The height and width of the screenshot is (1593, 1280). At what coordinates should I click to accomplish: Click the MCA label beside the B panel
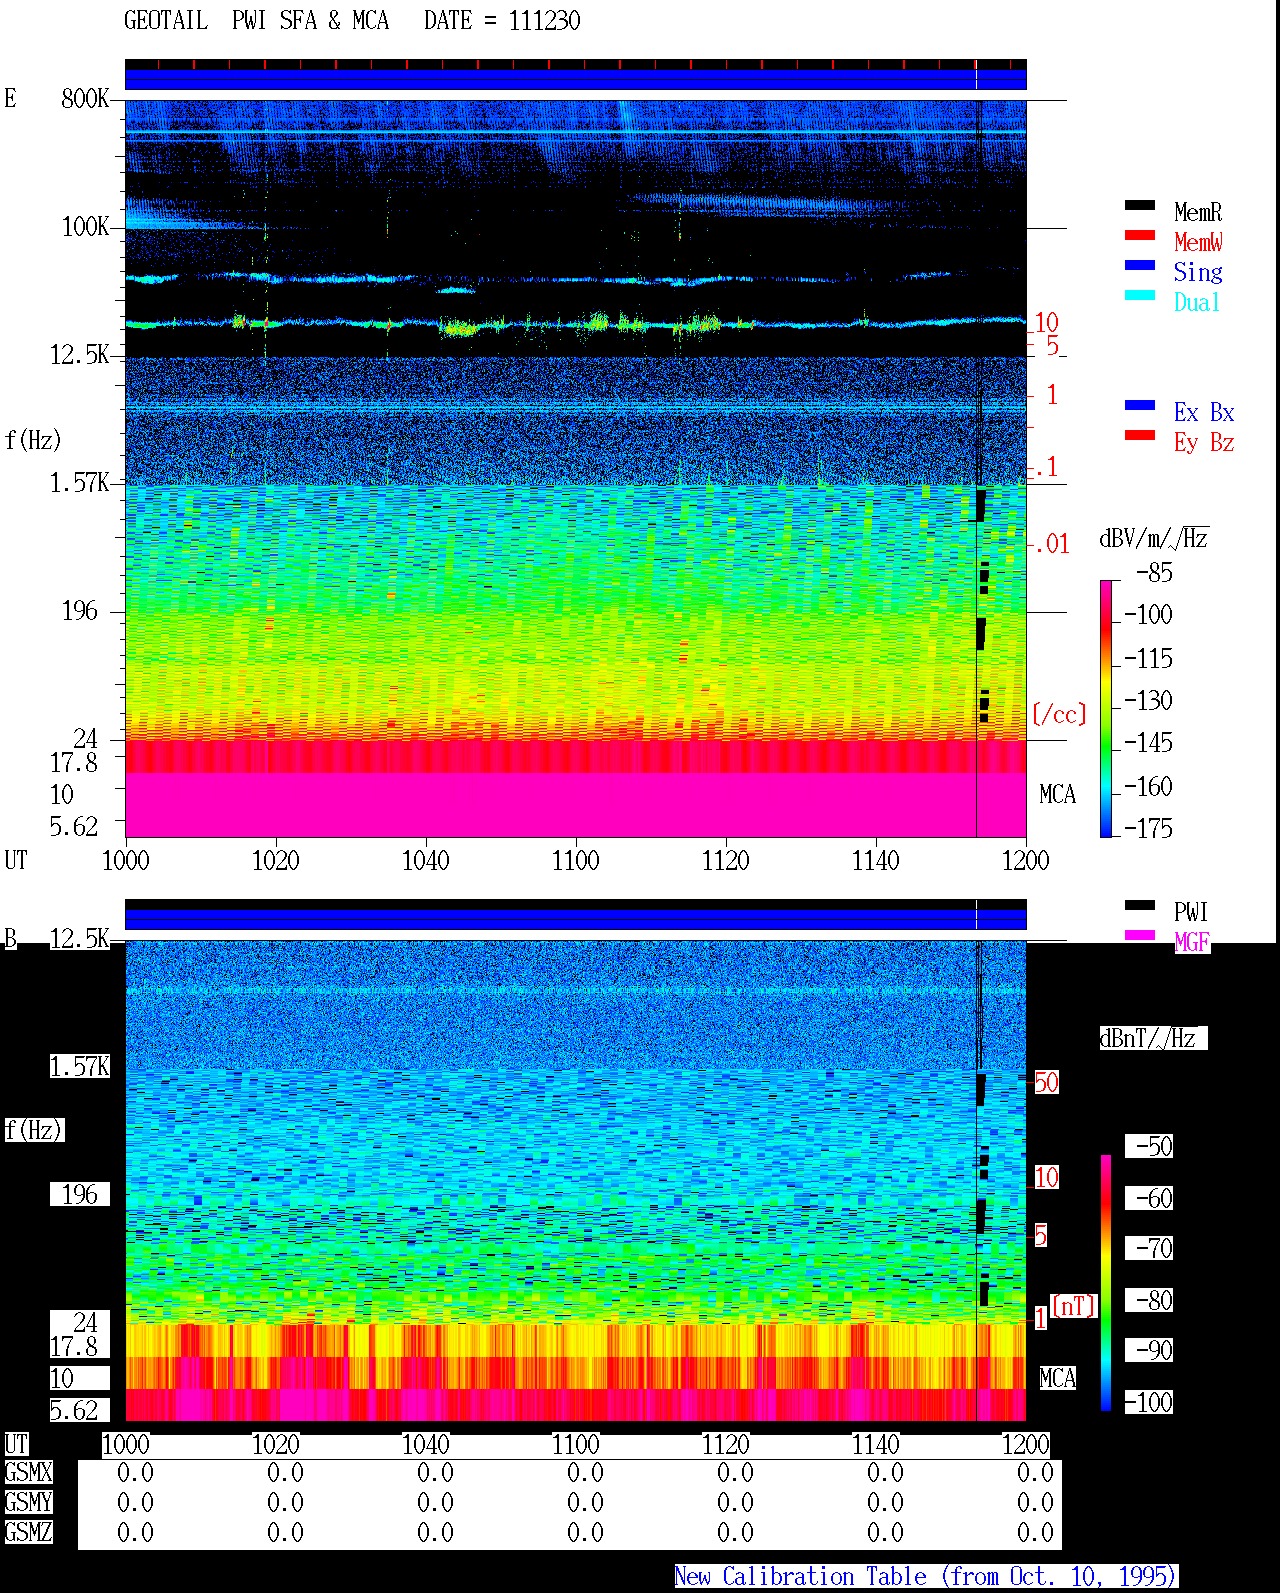(x=1058, y=1378)
